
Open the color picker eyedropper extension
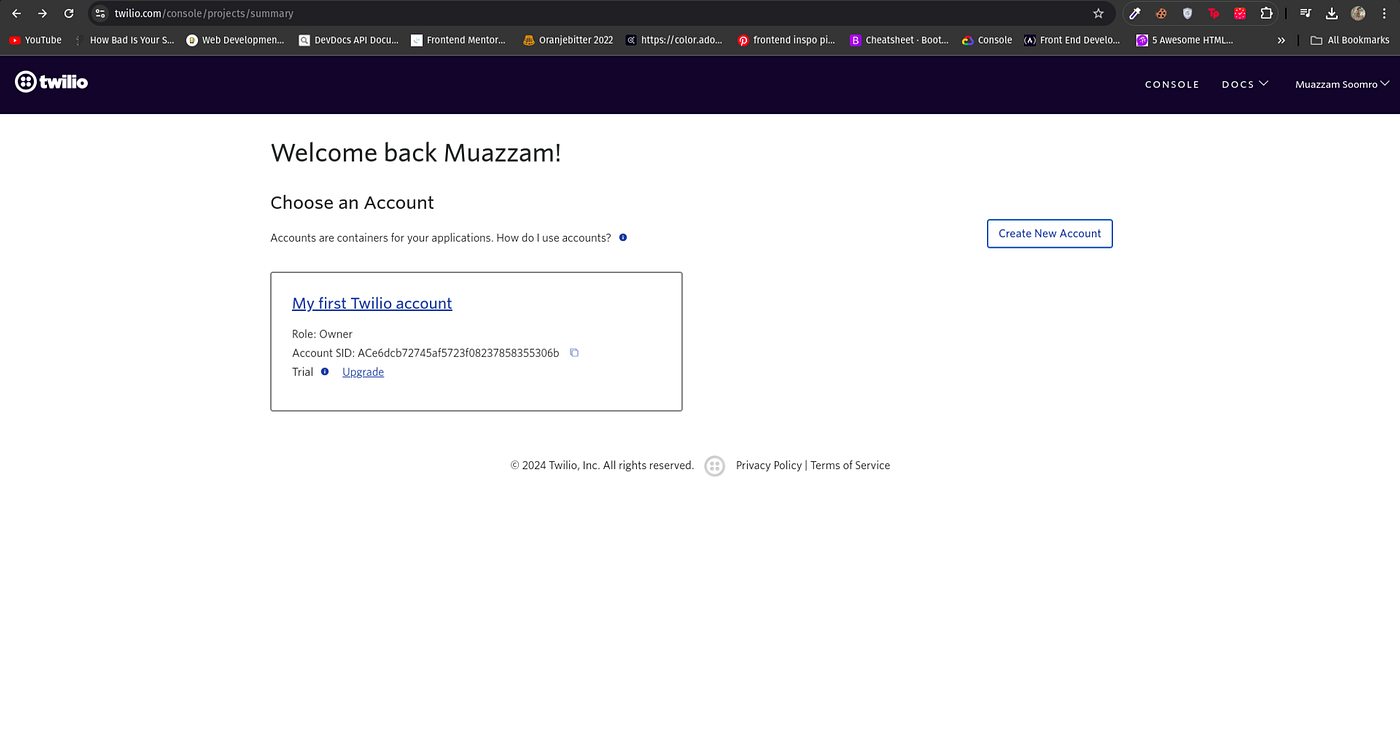click(x=1135, y=13)
